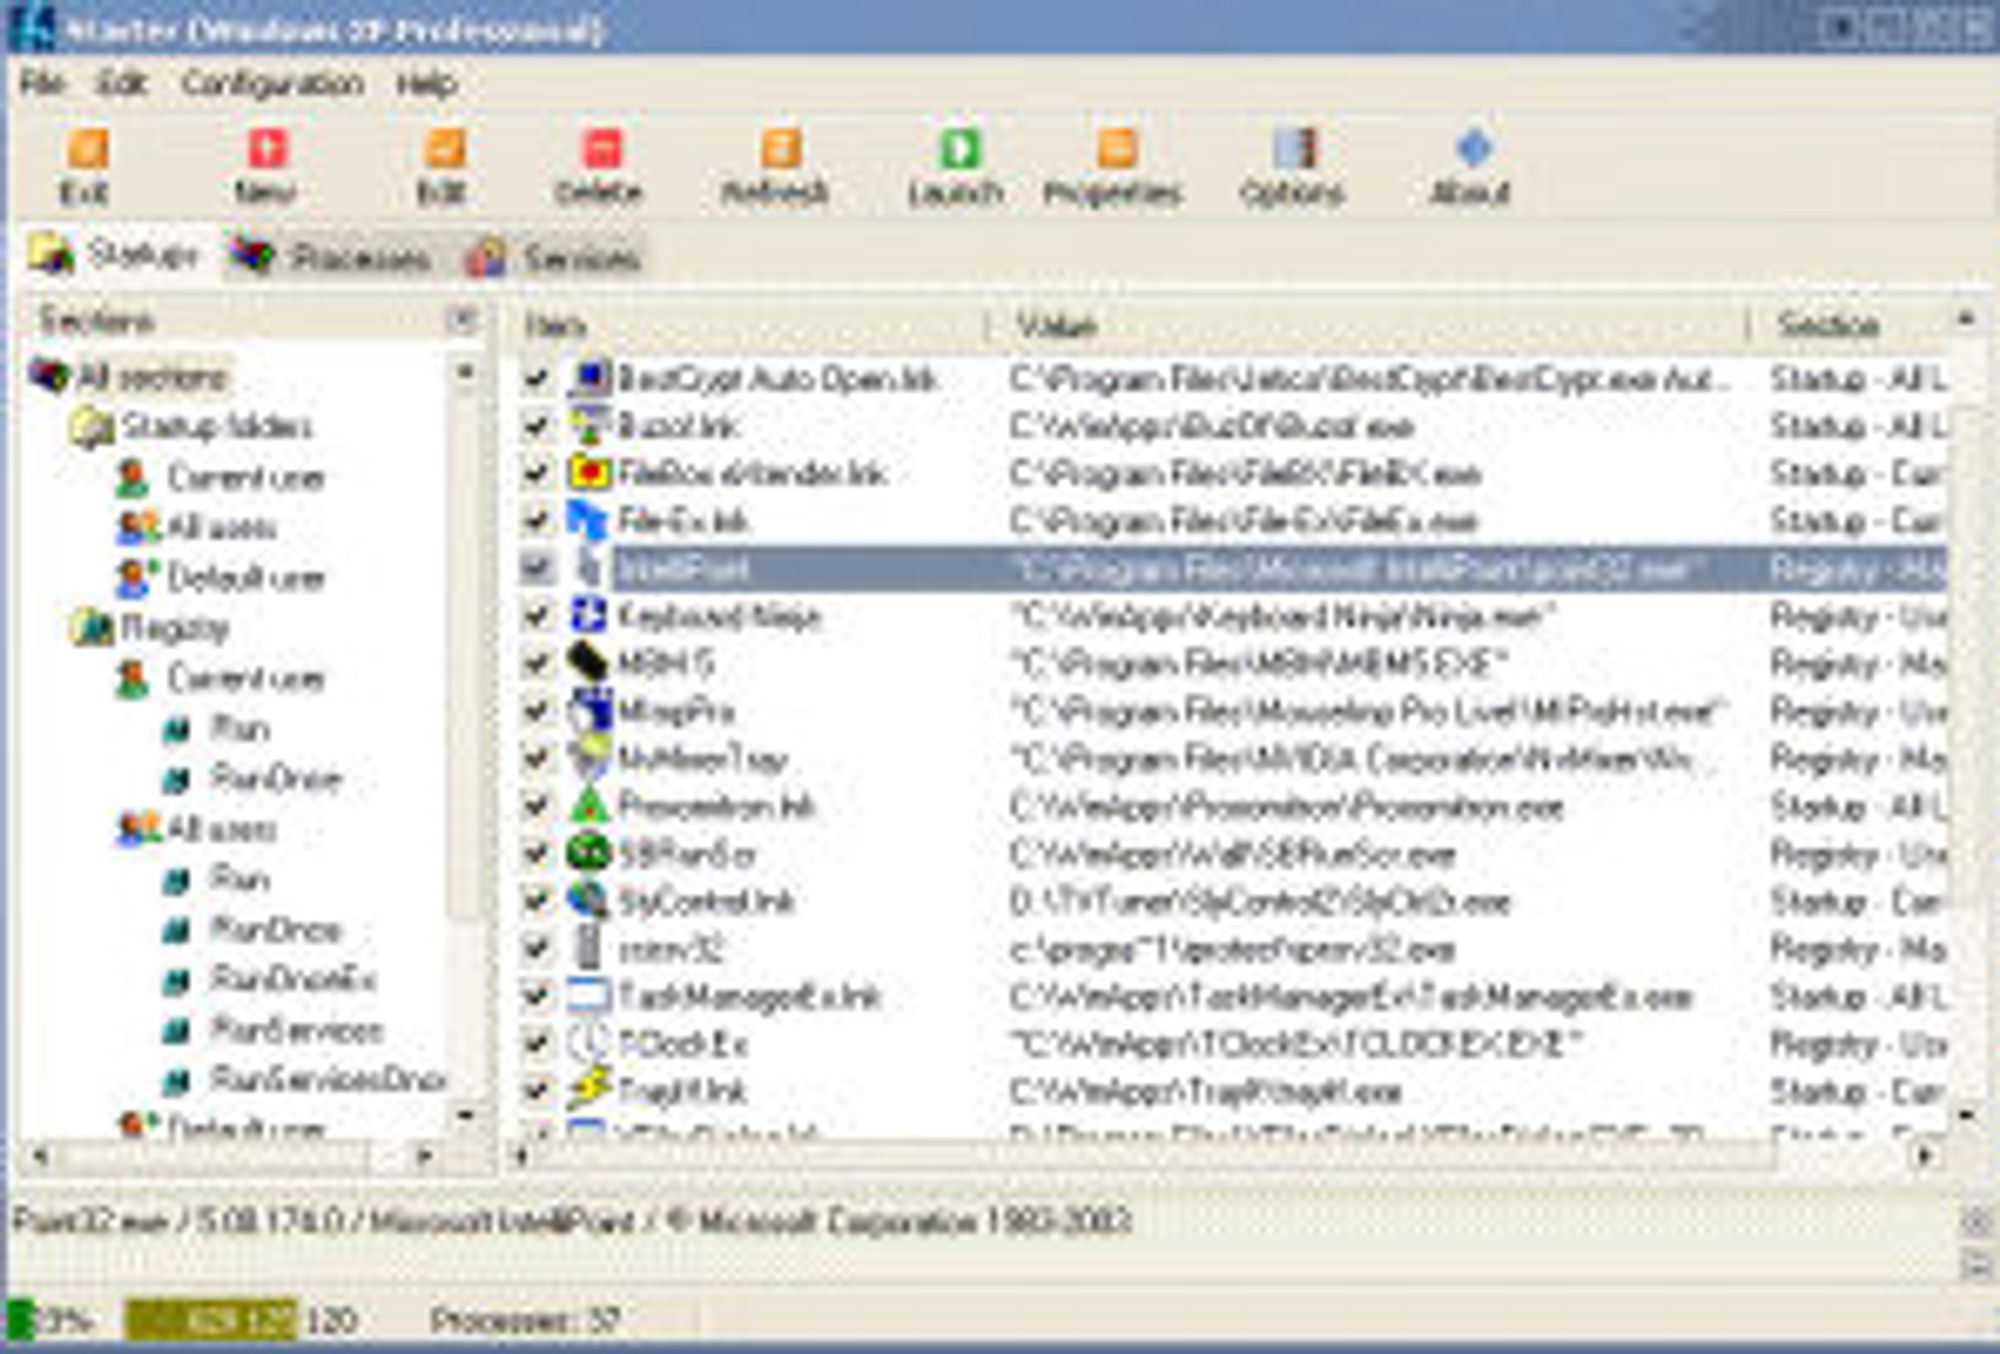Image resolution: width=2000 pixels, height=1354 pixels.
Task: Select the SlyControl.lnk globe icon
Action: tap(589, 900)
